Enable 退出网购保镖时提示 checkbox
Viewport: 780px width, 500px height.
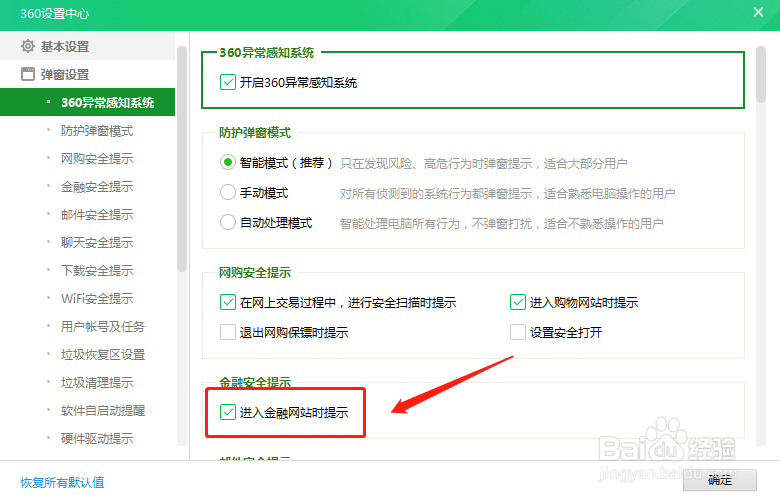tap(228, 332)
